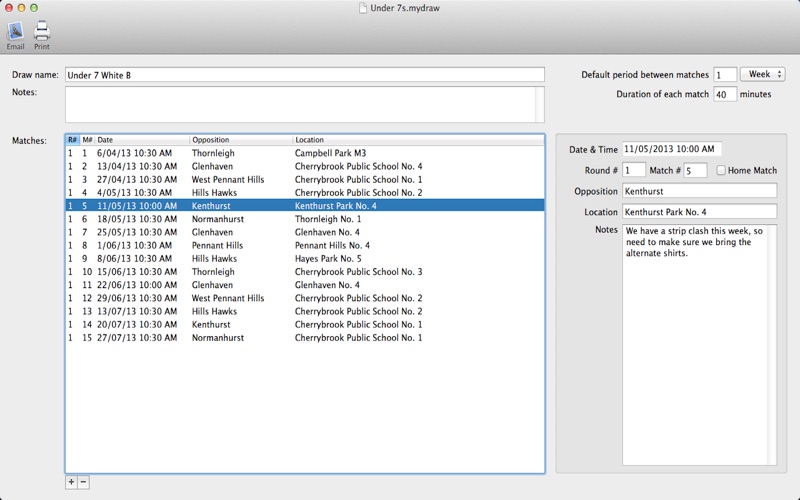Click the Opposition field containing Kenthurst
800x500 pixels.
(699, 191)
